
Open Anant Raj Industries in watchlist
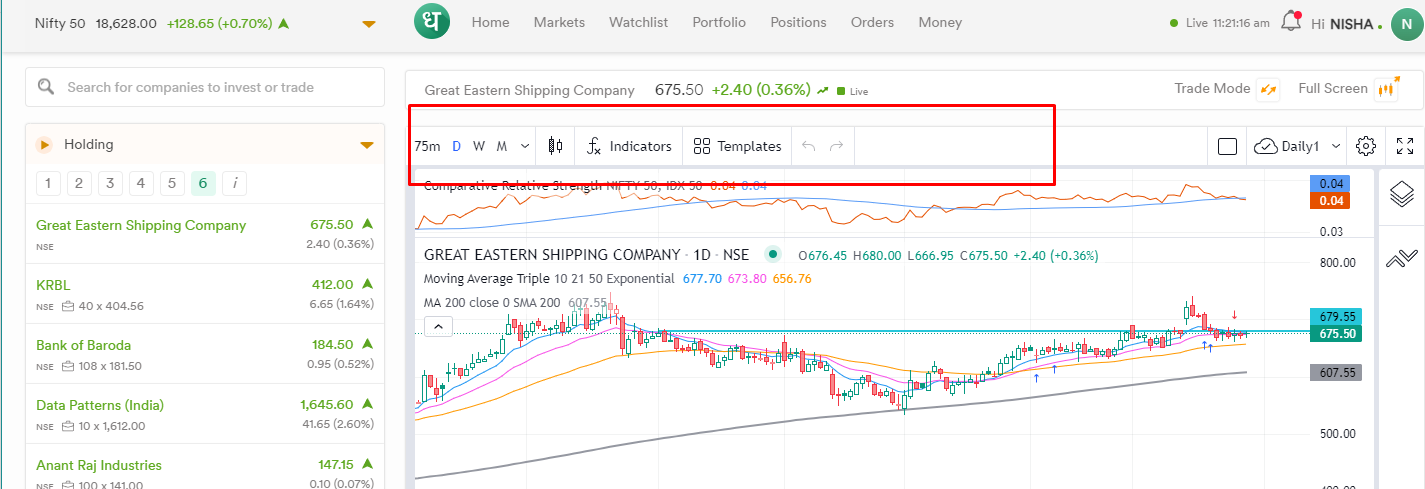[205, 467]
